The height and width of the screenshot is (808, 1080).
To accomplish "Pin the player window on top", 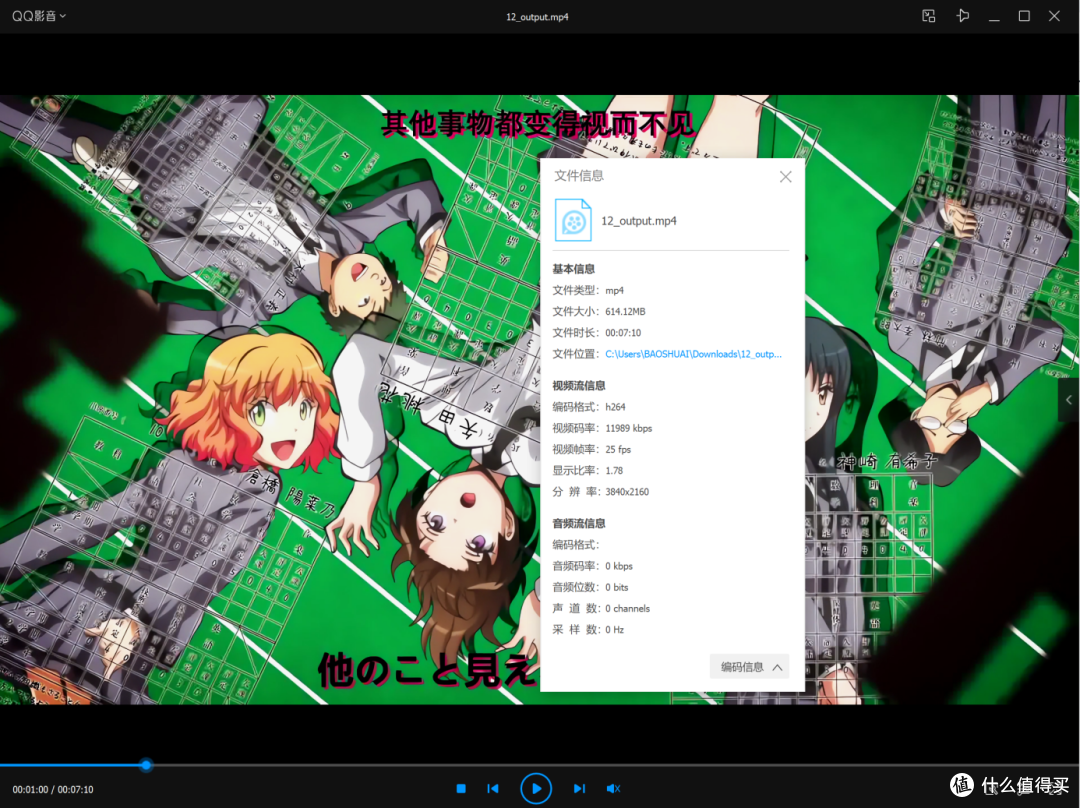I will [963, 16].
